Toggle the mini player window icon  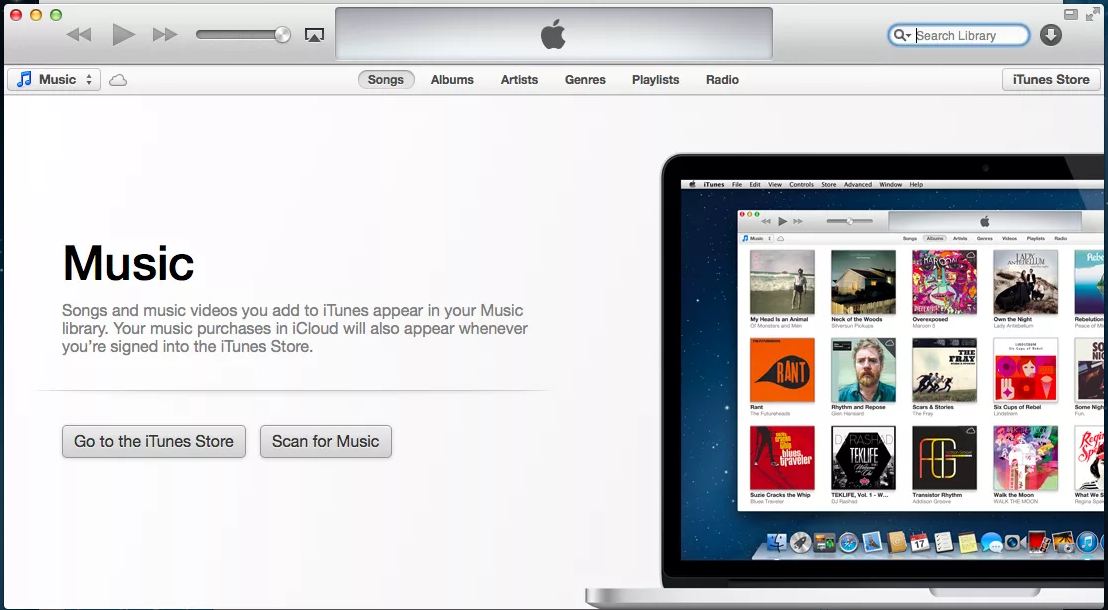(x=1071, y=14)
